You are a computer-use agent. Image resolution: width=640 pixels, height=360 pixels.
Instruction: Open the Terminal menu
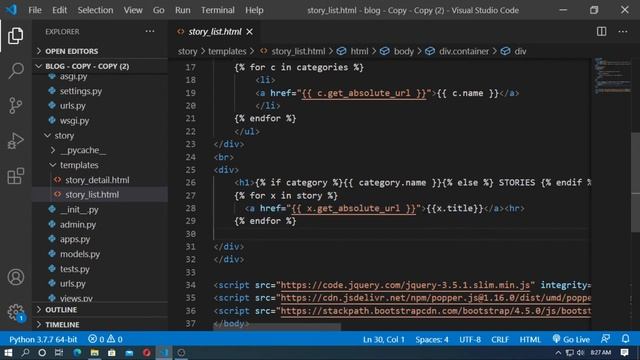click(218, 10)
